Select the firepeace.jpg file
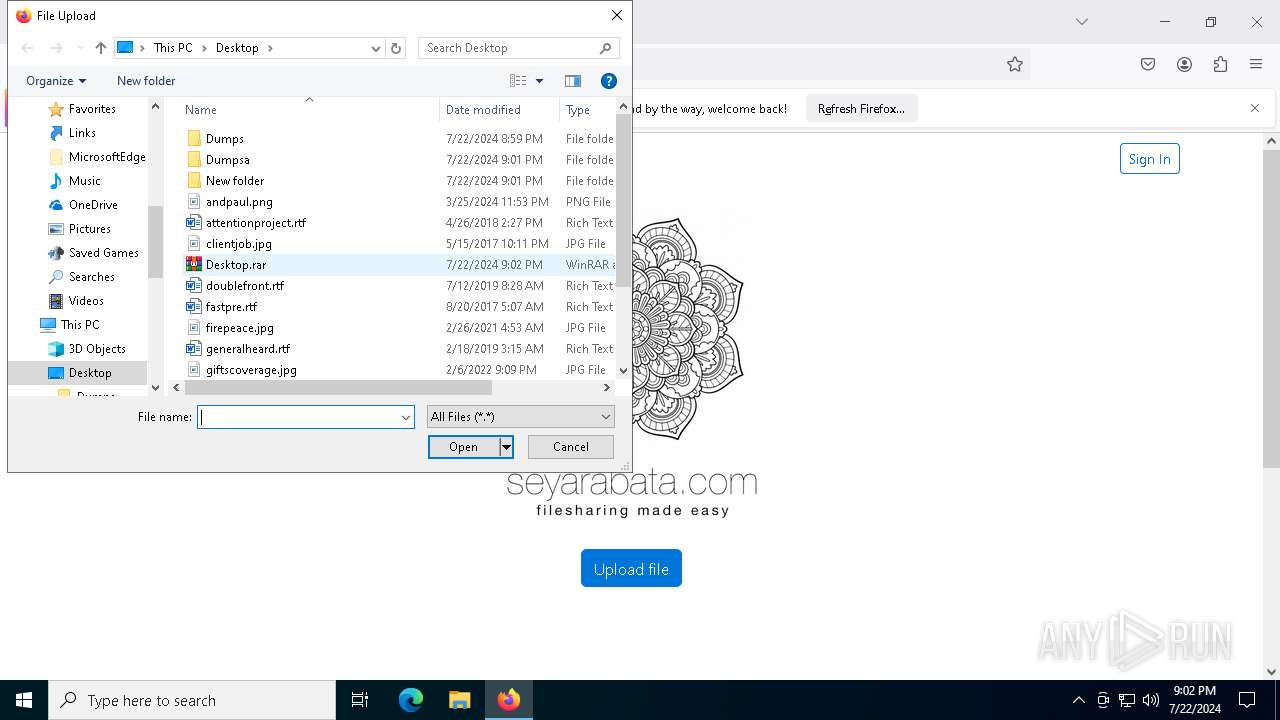This screenshot has width=1280, height=720. pos(240,328)
